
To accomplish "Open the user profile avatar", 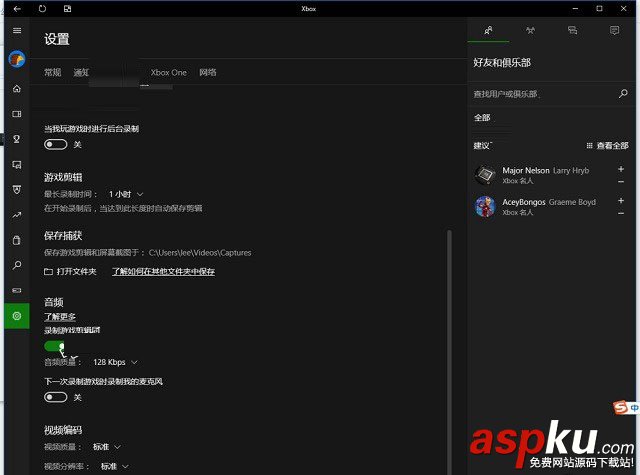I will pyautogui.click(x=17, y=60).
